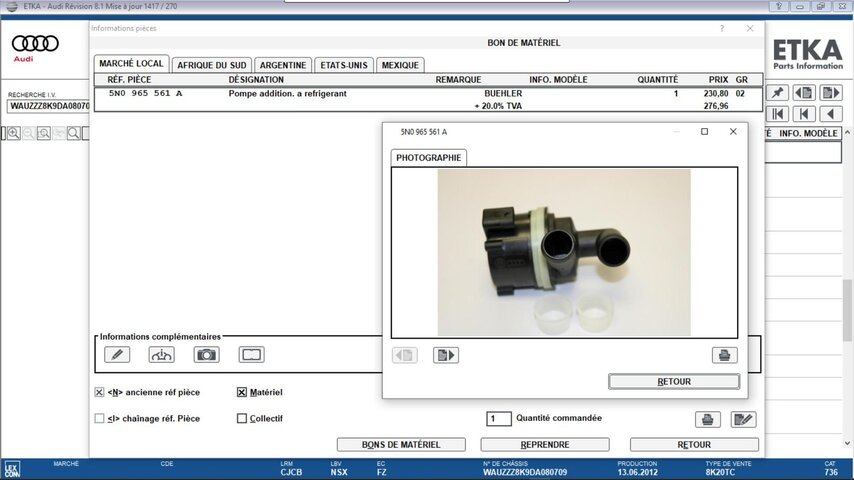The image size is (854, 480).
Task: Switch to ETATS-UNIS tab
Action: pos(344,65)
